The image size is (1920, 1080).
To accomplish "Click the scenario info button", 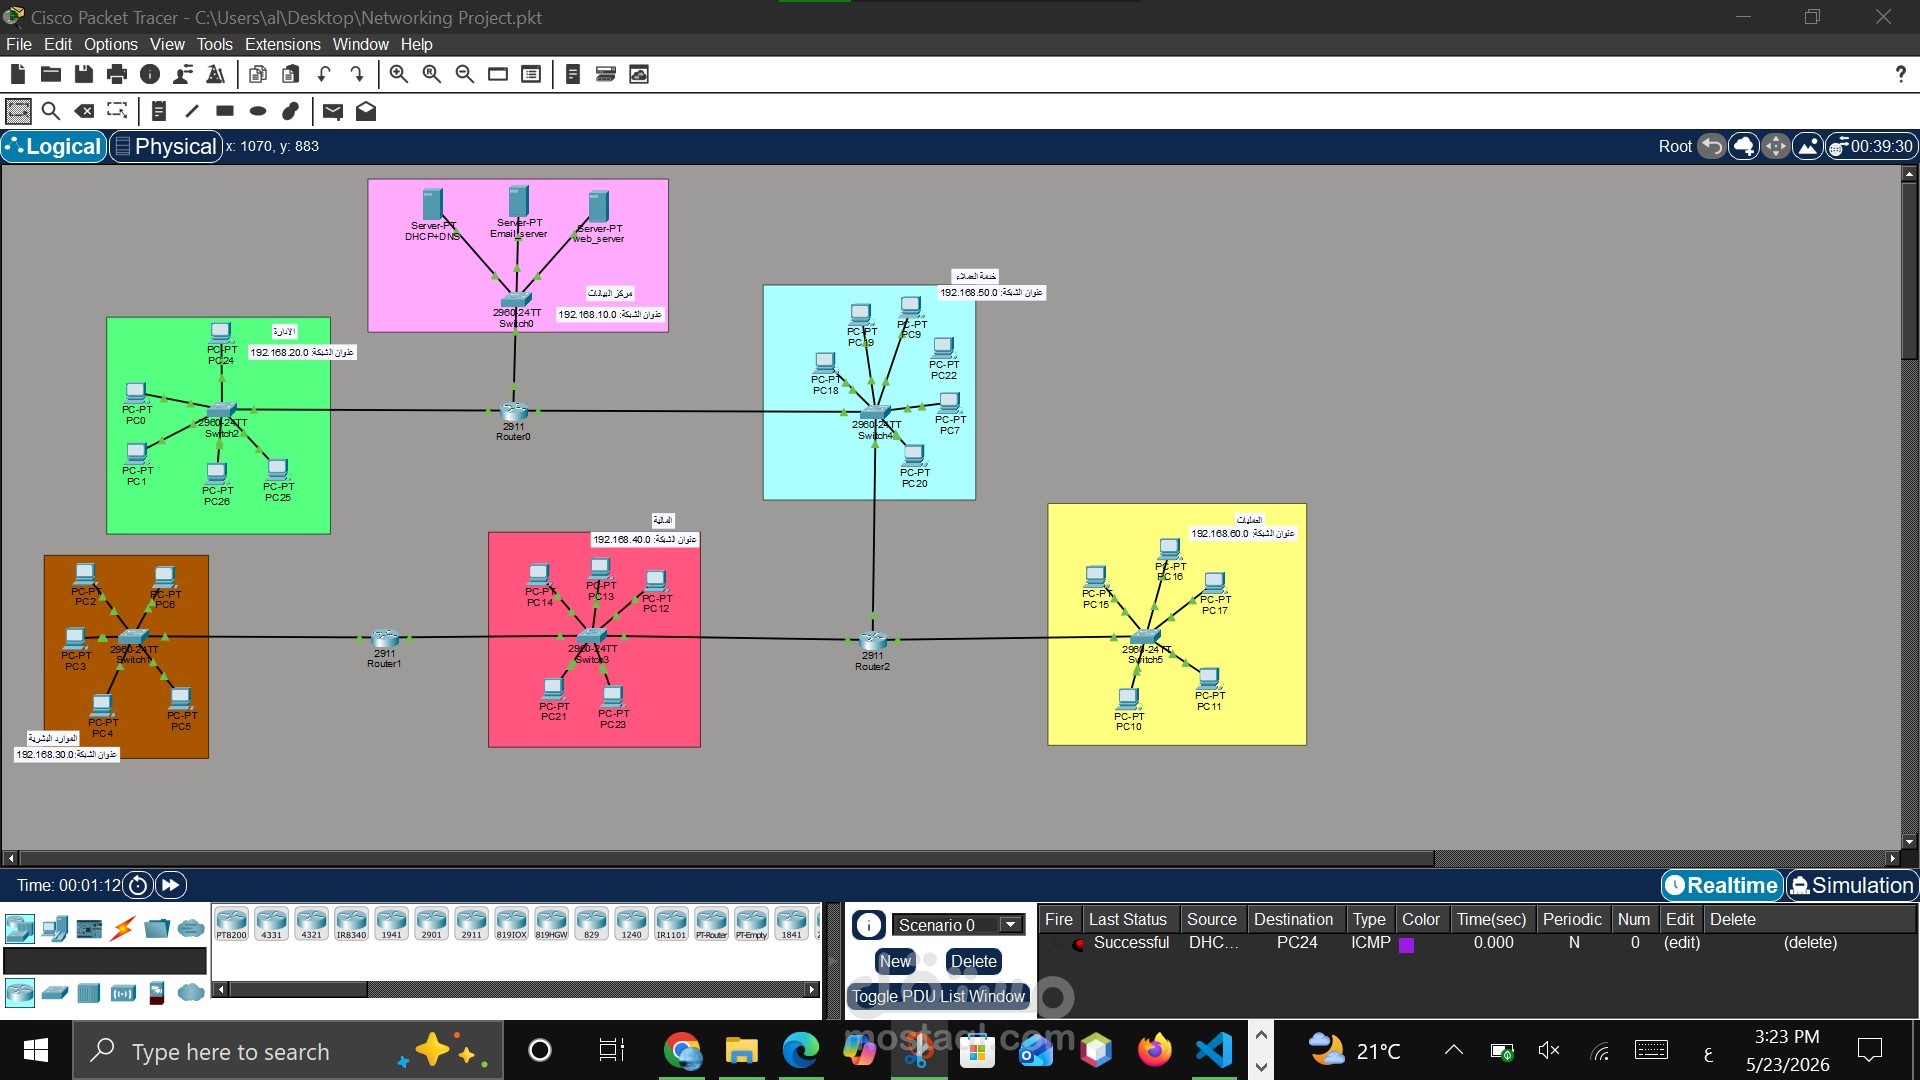I will tap(868, 925).
